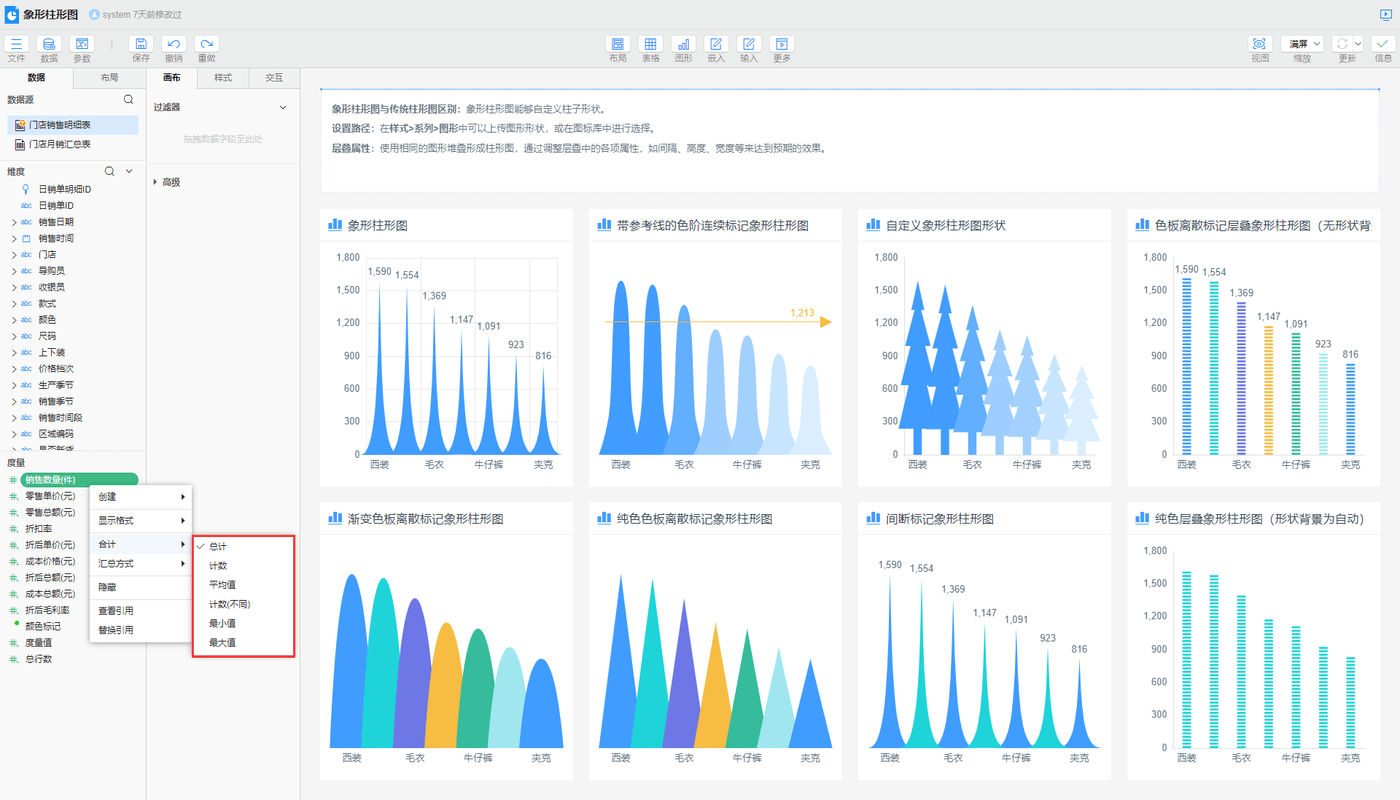Click 隐藏 in the context menu

tap(107, 587)
